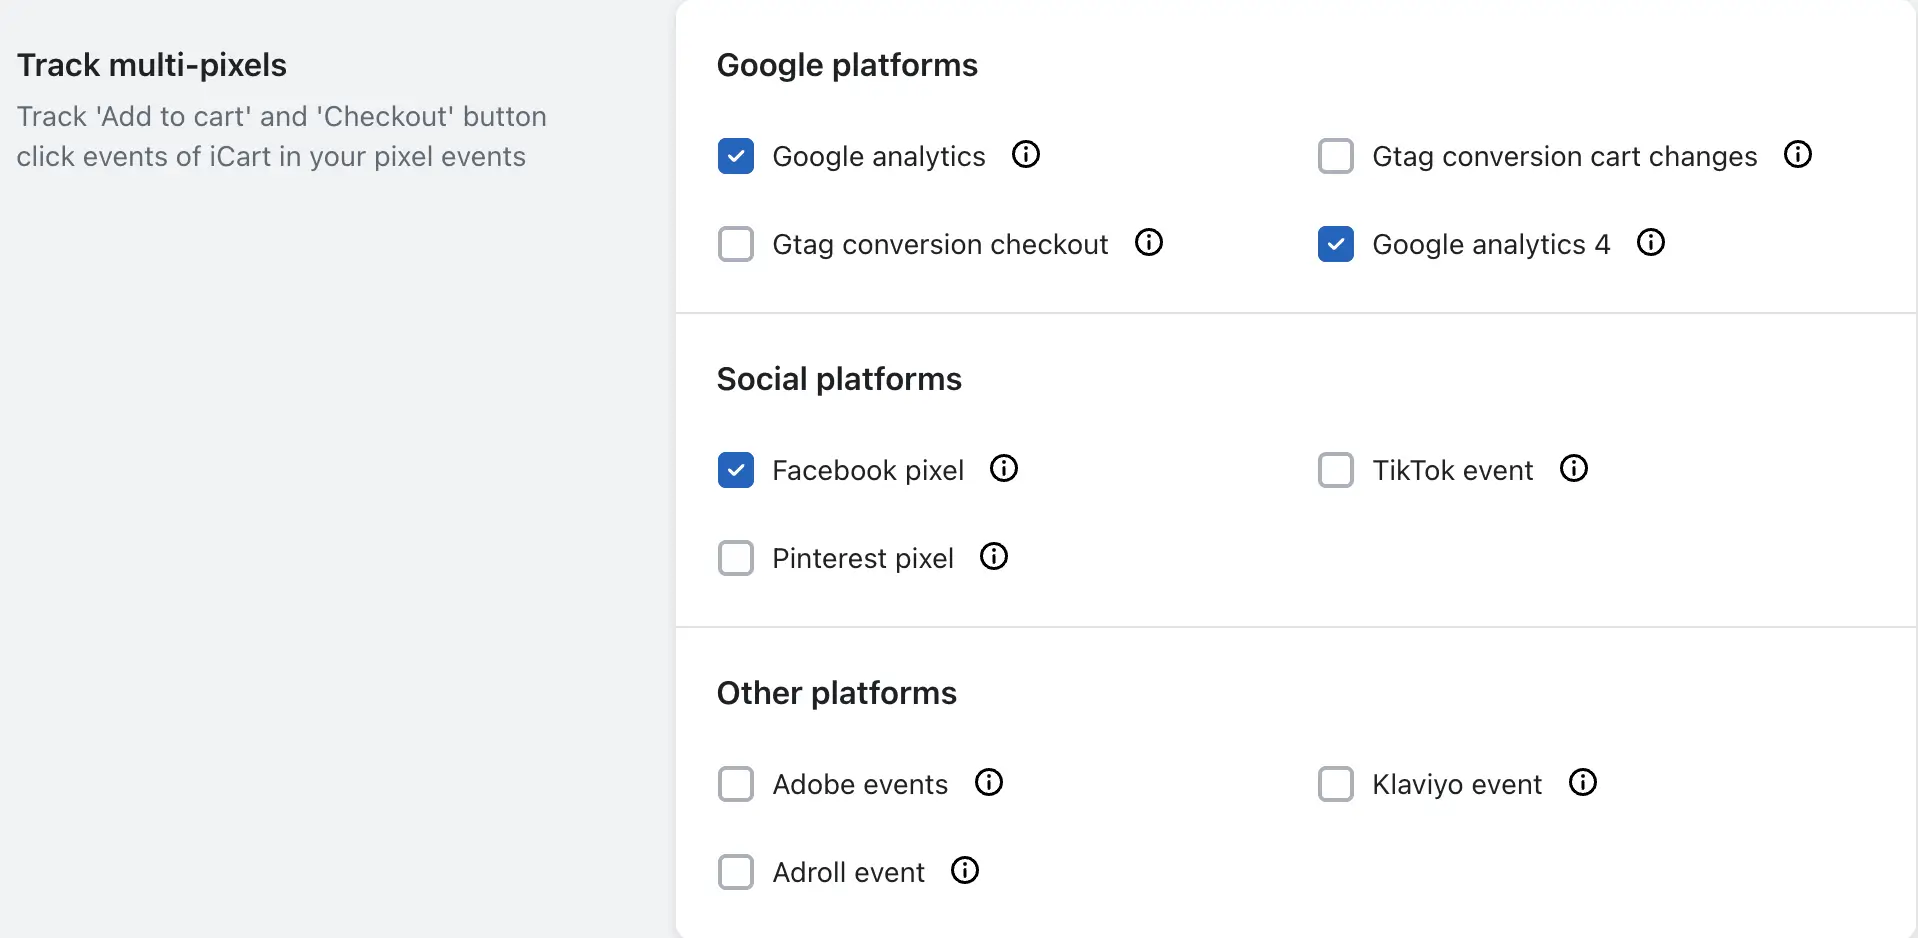View Klaviyo event info icon

coord(1583,783)
